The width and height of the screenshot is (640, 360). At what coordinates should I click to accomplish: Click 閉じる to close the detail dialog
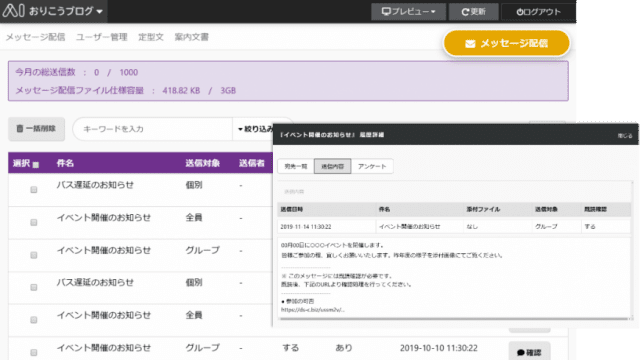(624, 136)
